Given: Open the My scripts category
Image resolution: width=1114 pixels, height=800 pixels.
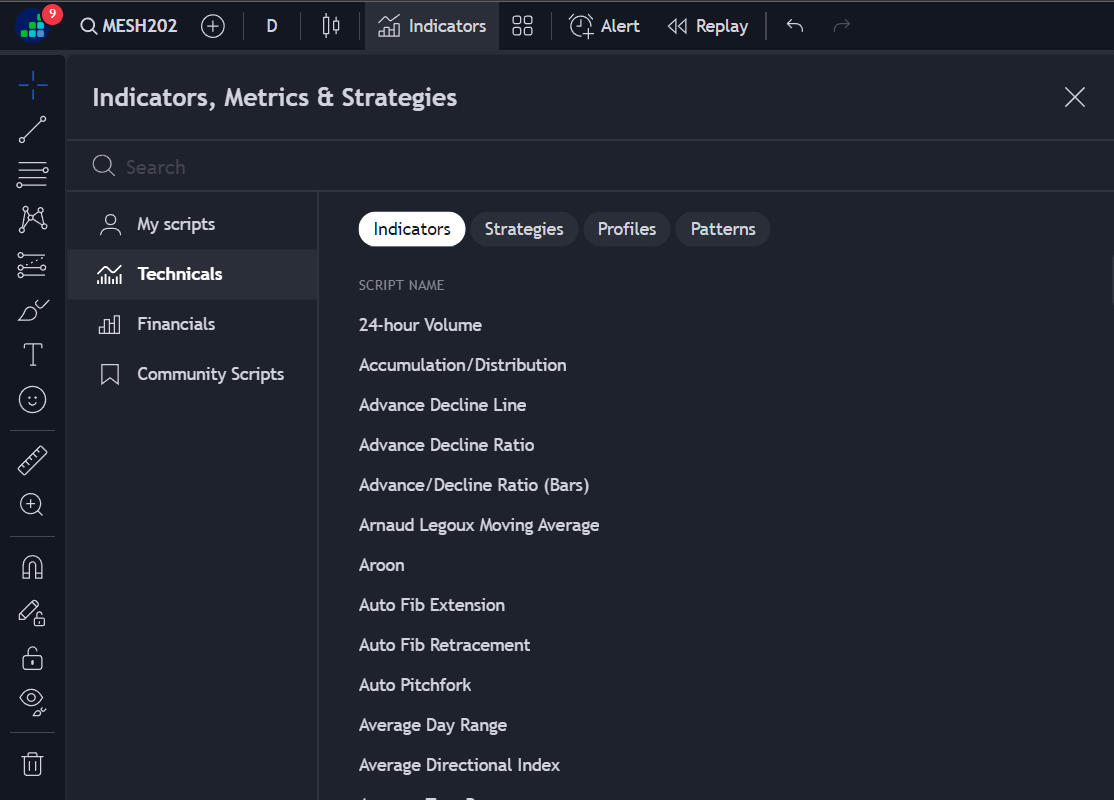Looking at the screenshot, I should [x=193, y=225].
